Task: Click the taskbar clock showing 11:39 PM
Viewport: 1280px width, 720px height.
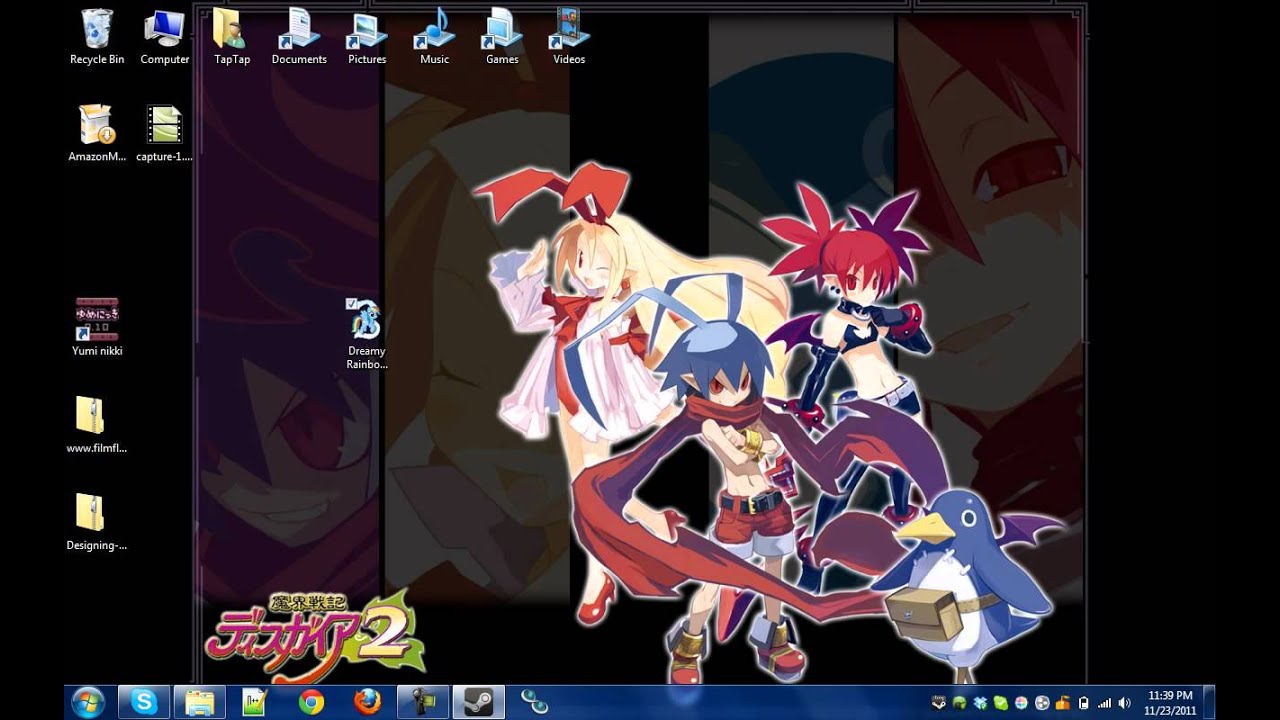Action: pyautogui.click(x=1169, y=702)
